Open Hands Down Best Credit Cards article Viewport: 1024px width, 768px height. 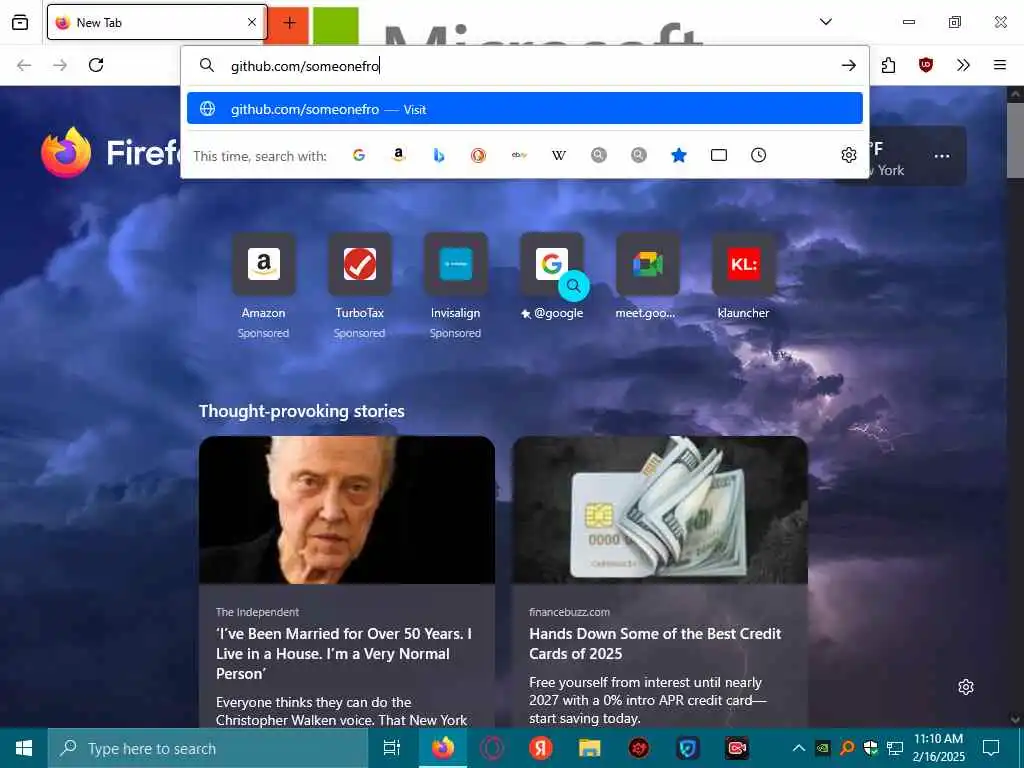click(655, 643)
